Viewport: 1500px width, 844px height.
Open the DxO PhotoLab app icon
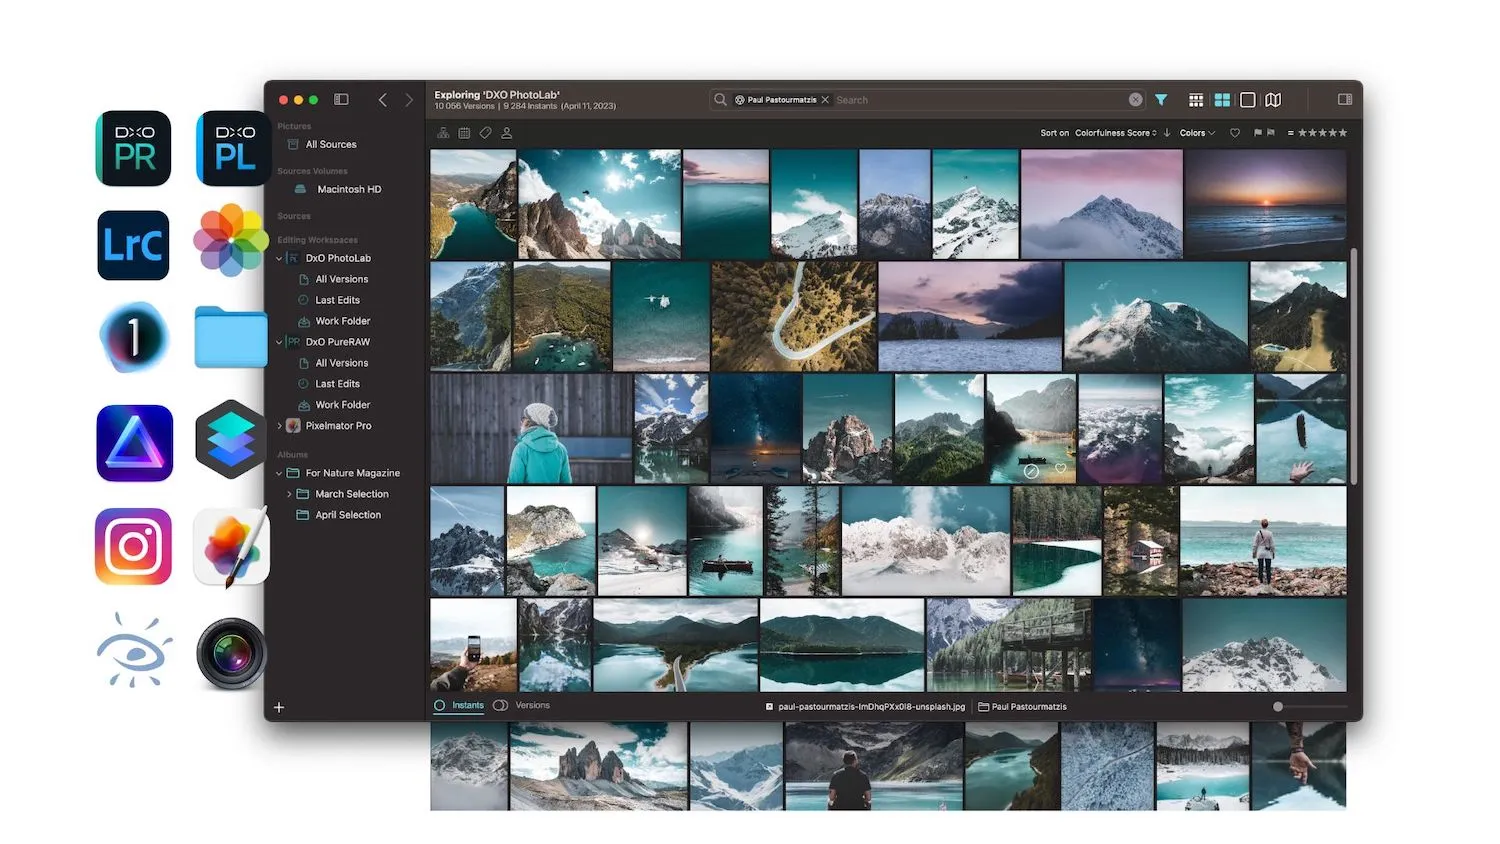tap(232, 148)
